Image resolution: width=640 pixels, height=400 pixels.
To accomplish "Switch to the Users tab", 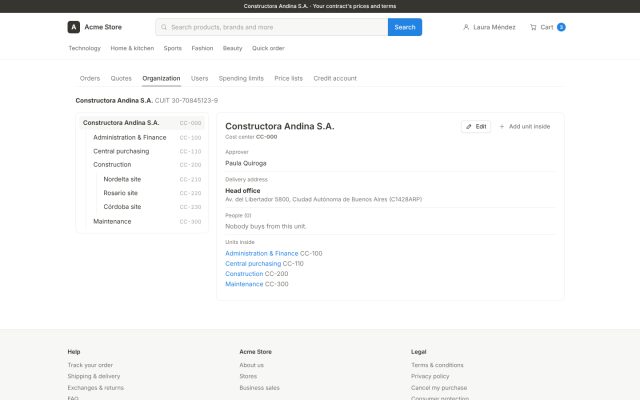I will coord(199,78).
